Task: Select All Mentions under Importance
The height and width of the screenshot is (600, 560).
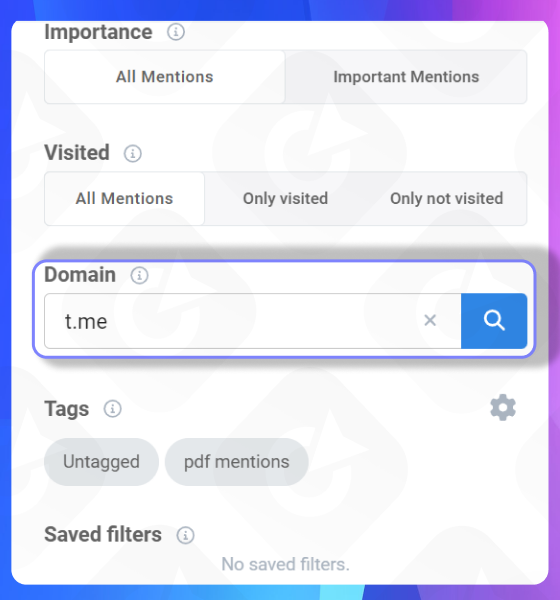Action: [x=165, y=77]
